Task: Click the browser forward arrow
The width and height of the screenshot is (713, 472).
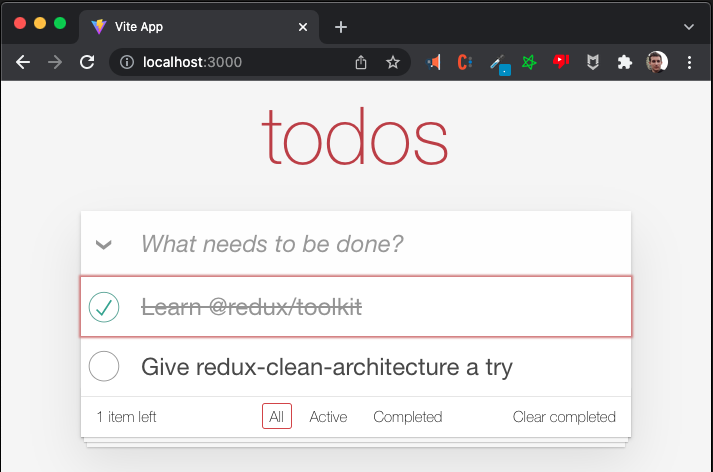Action: pos(55,62)
